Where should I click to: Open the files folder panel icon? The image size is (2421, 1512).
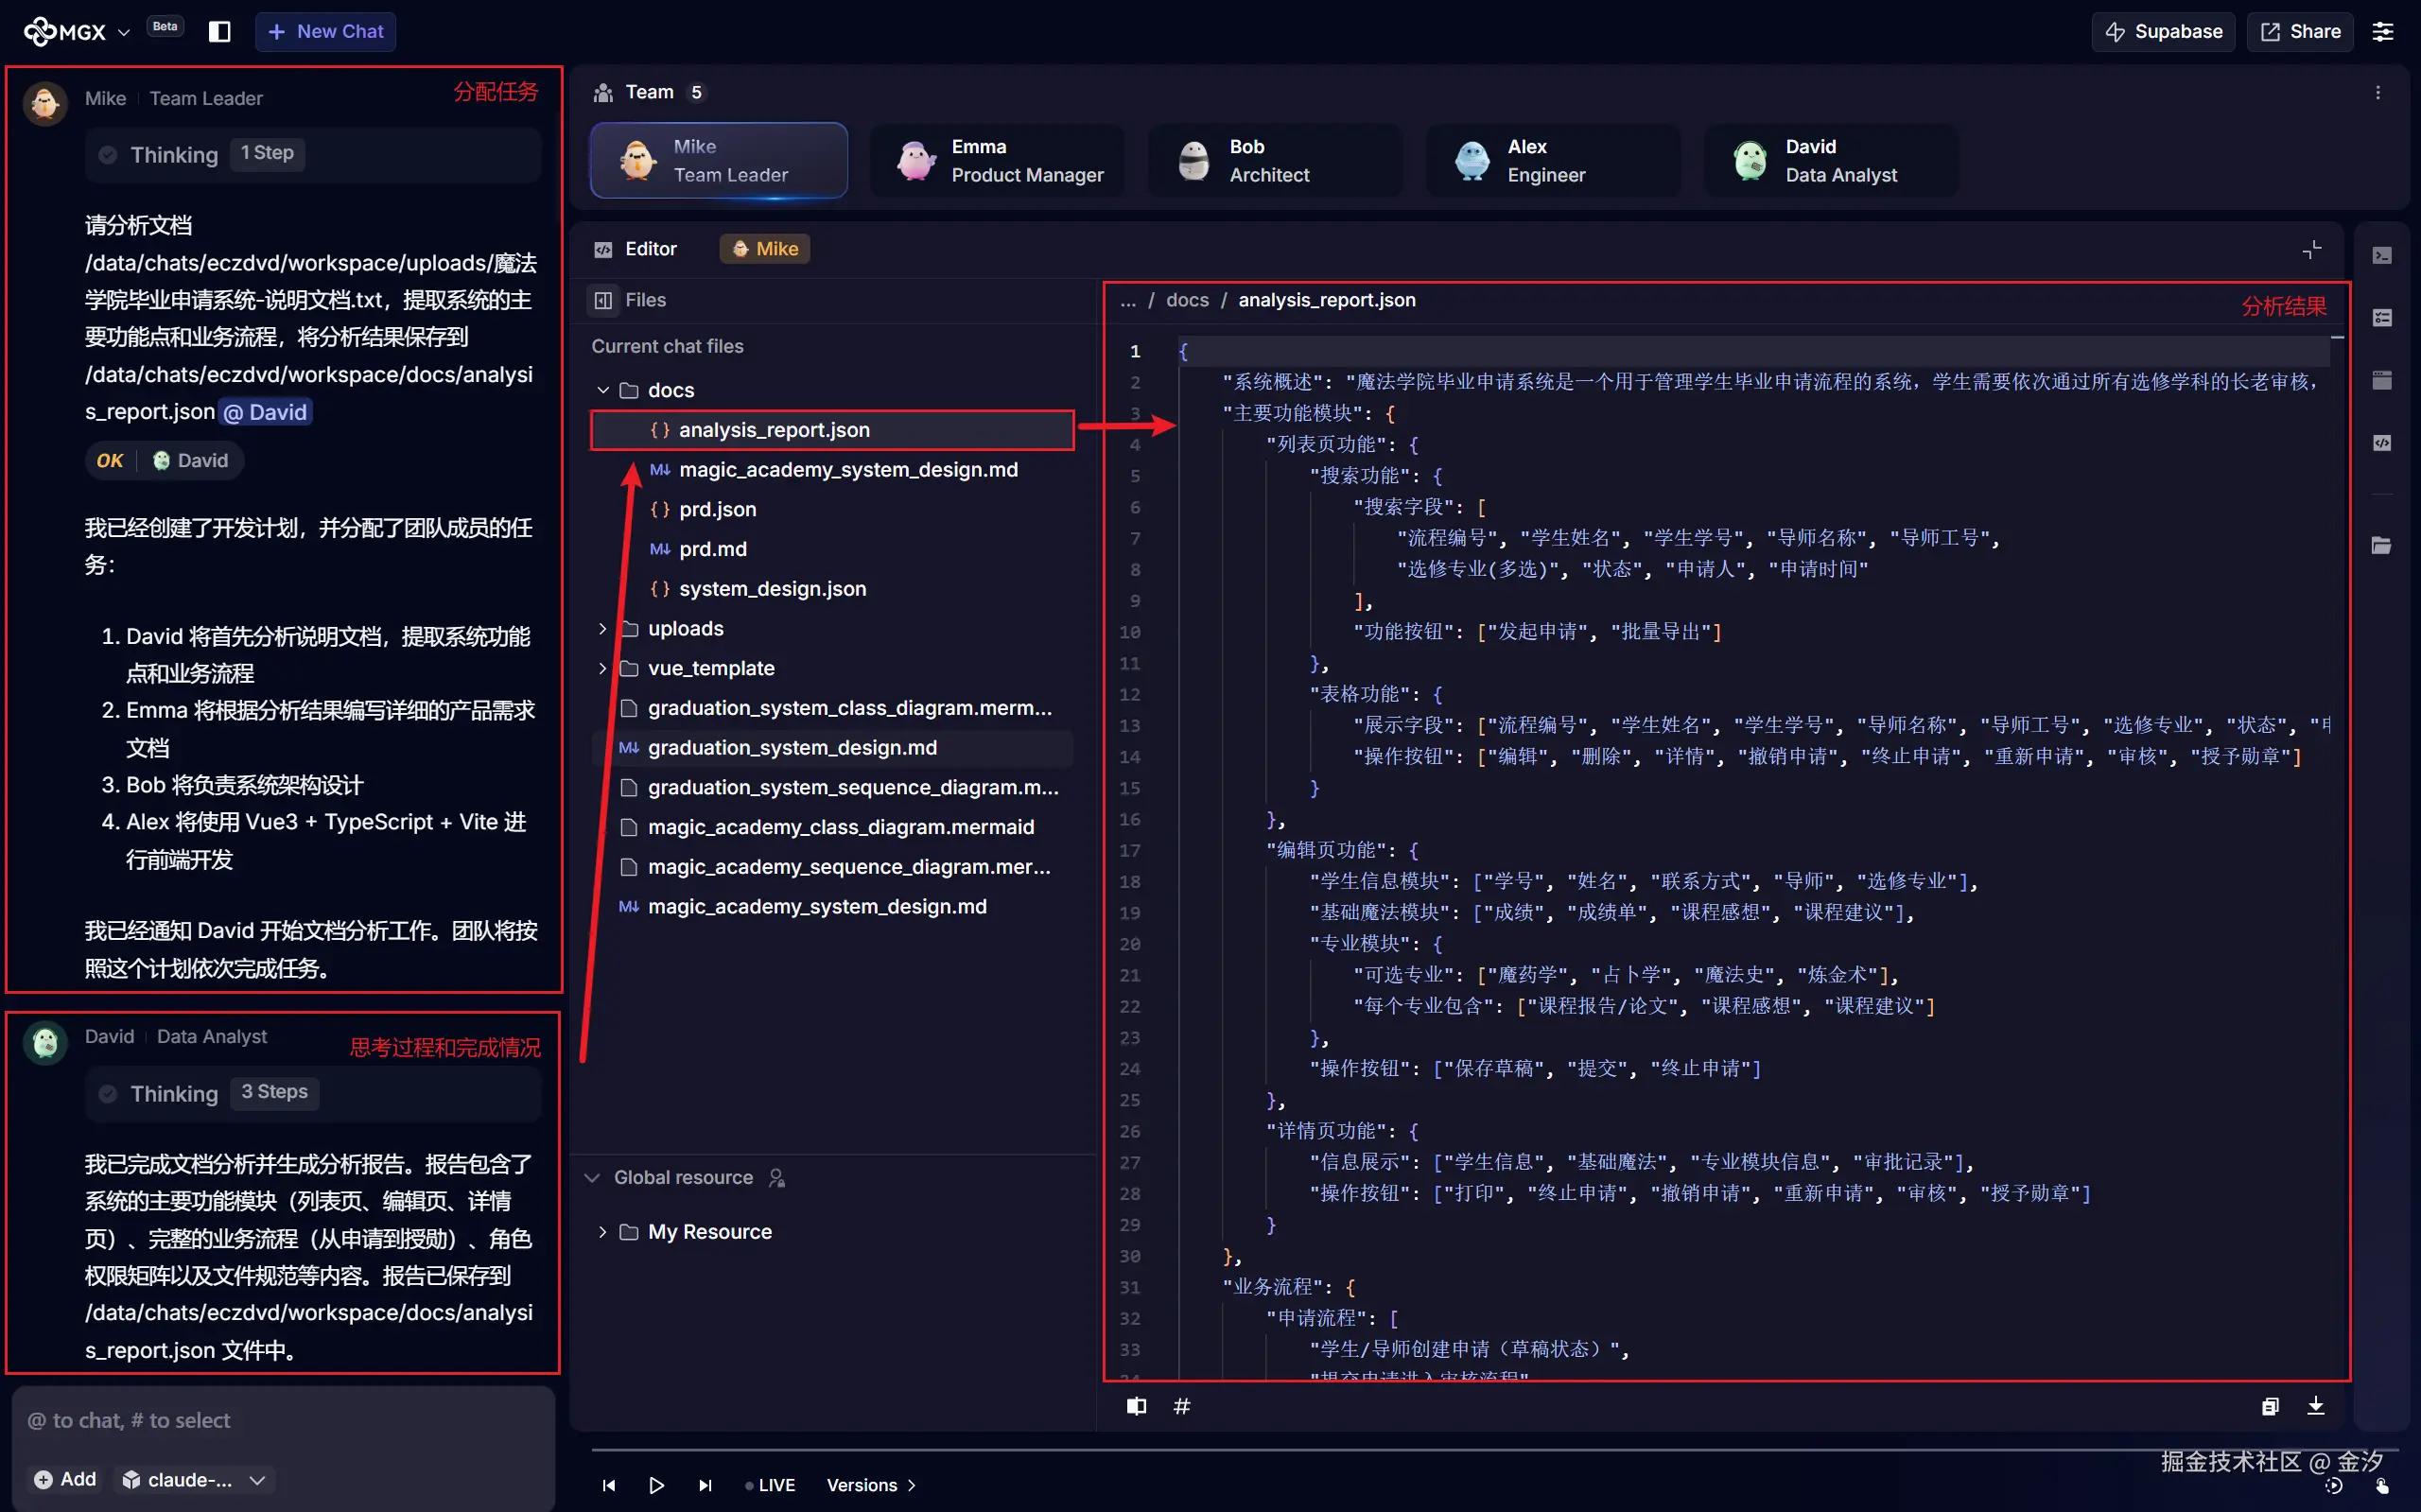(x=2382, y=545)
